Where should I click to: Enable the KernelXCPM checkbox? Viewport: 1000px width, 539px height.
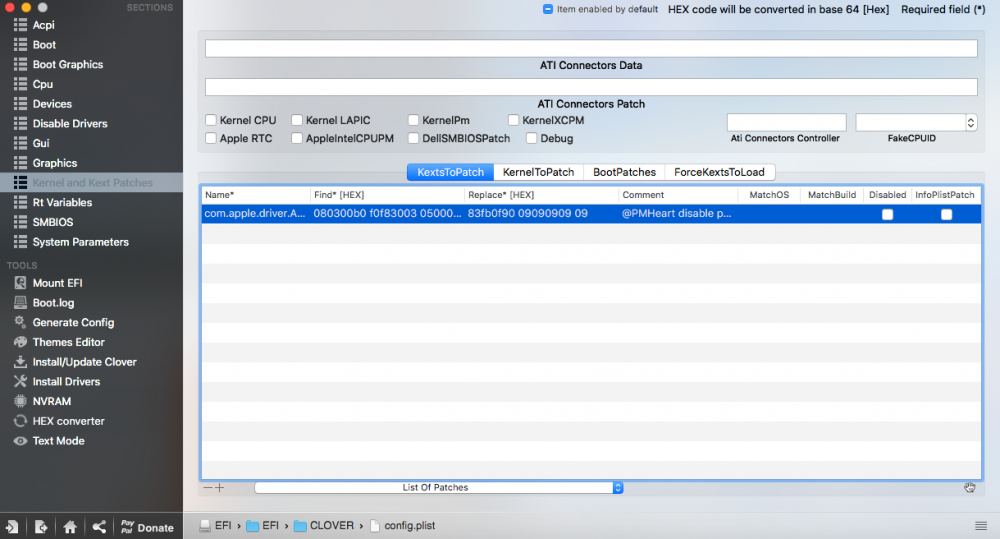pyautogui.click(x=513, y=120)
